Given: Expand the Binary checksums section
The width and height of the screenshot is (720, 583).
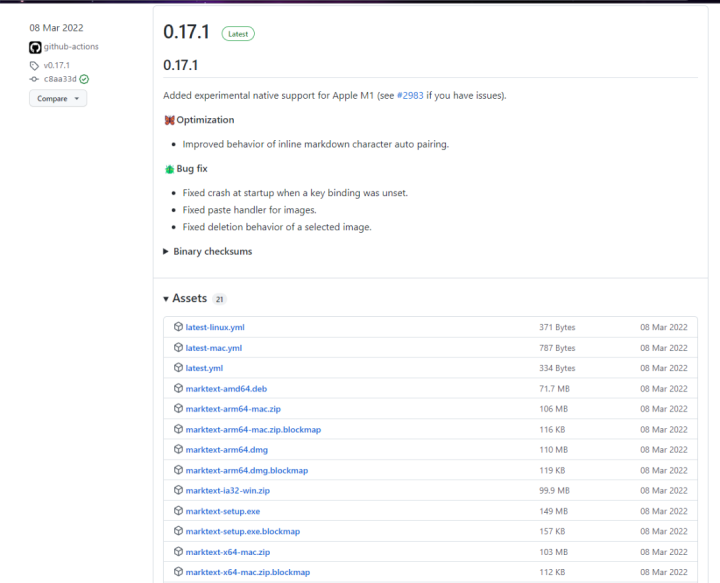Looking at the screenshot, I should point(208,252).
